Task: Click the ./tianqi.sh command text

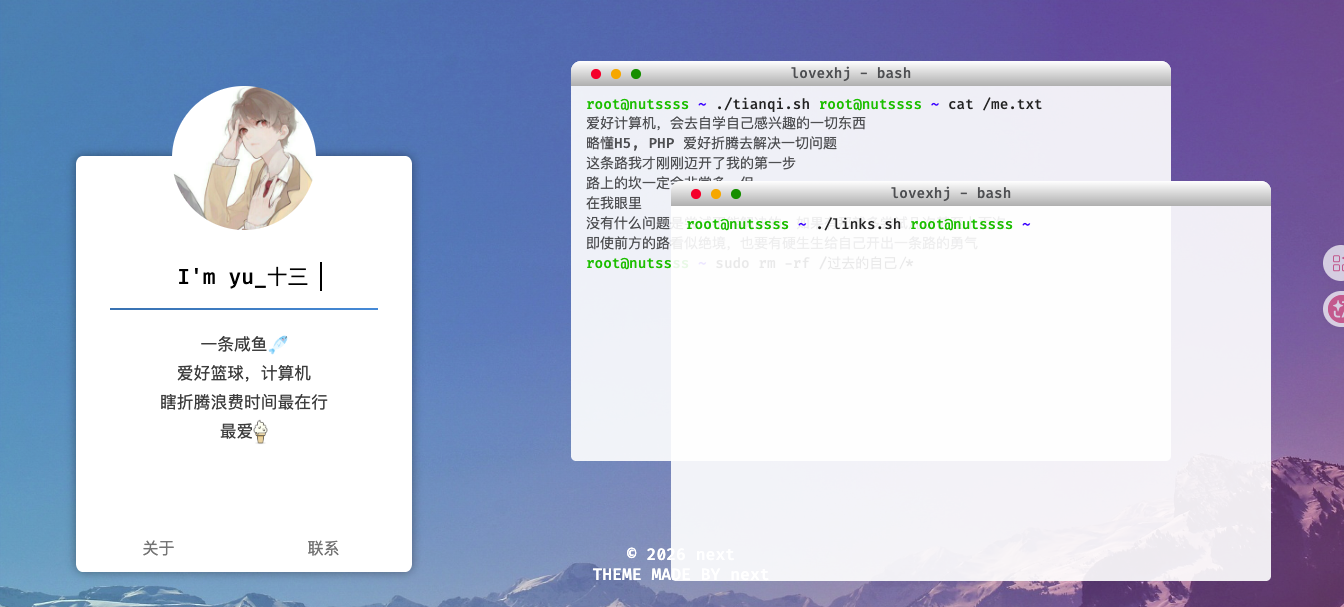Action: (763, 104)
